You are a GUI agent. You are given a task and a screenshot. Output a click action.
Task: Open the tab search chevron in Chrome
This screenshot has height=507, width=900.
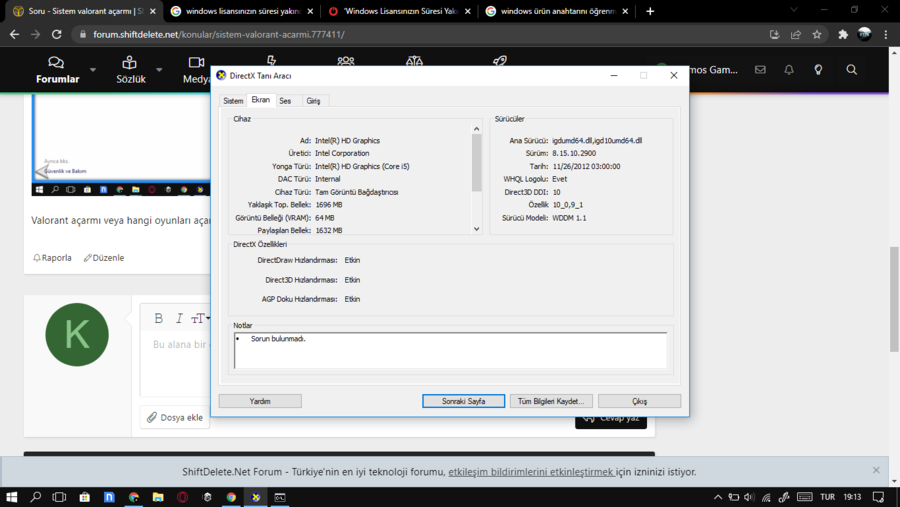point(794,10)
